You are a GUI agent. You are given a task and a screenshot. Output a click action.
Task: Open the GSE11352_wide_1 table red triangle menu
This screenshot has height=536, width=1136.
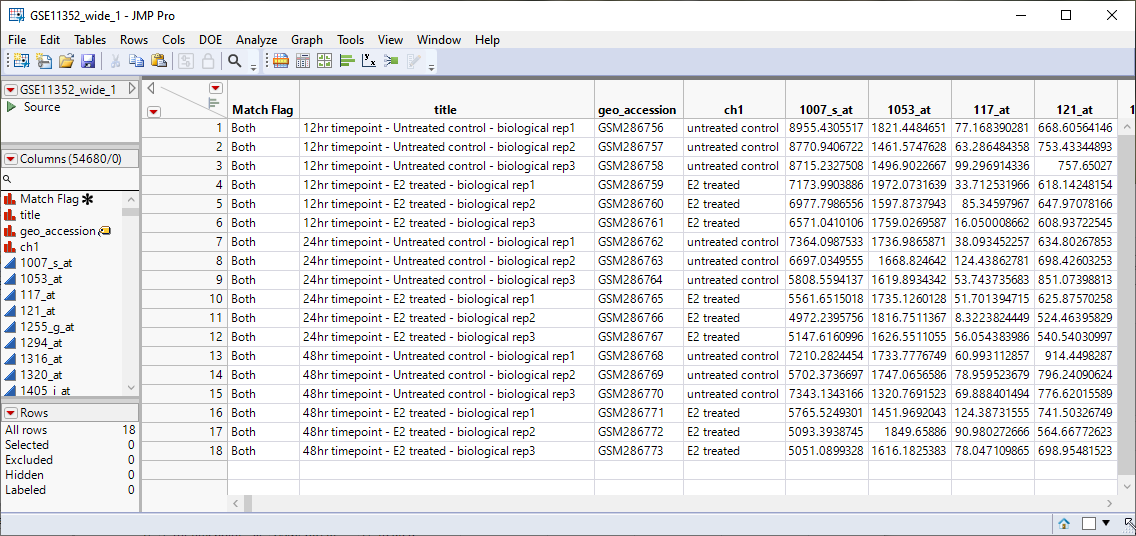tap(11, 90)
